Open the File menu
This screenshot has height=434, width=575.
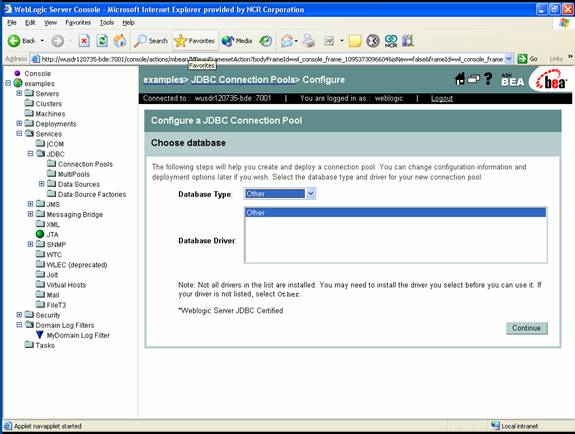(x=12, y=23)
